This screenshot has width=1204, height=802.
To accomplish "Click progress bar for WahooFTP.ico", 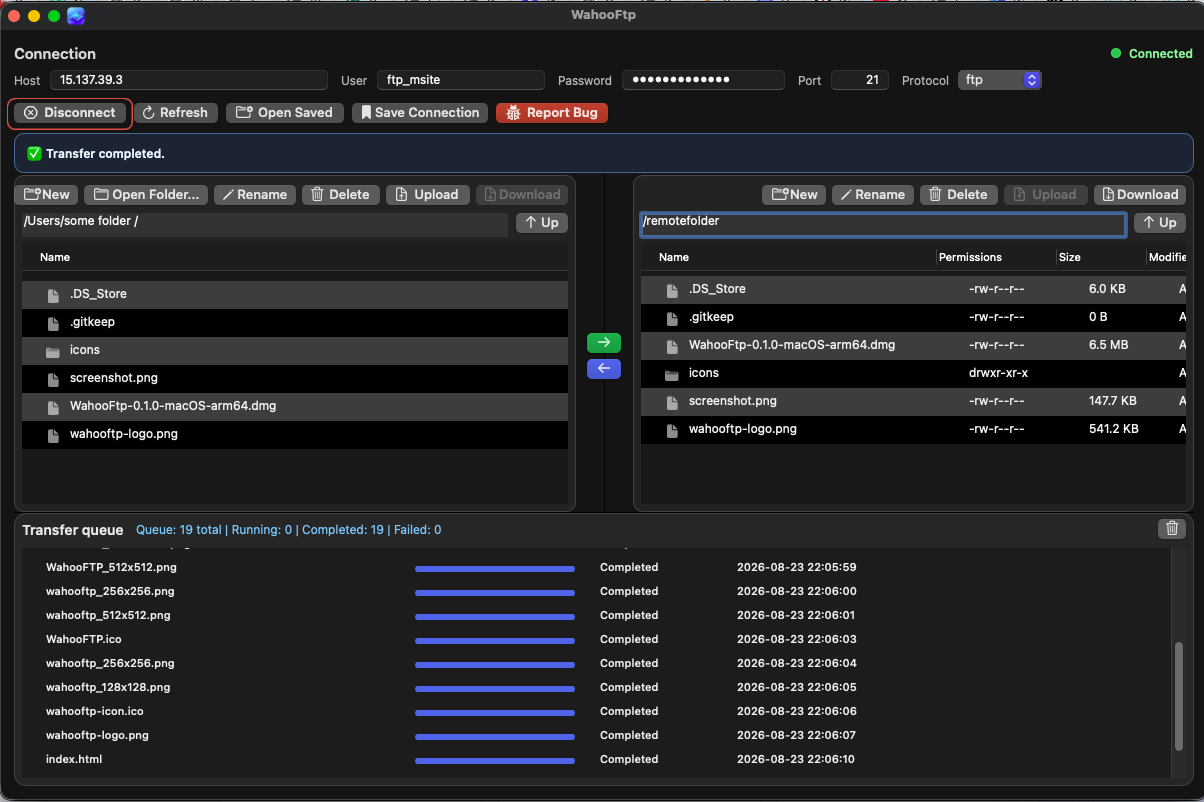I will [495, 640].
